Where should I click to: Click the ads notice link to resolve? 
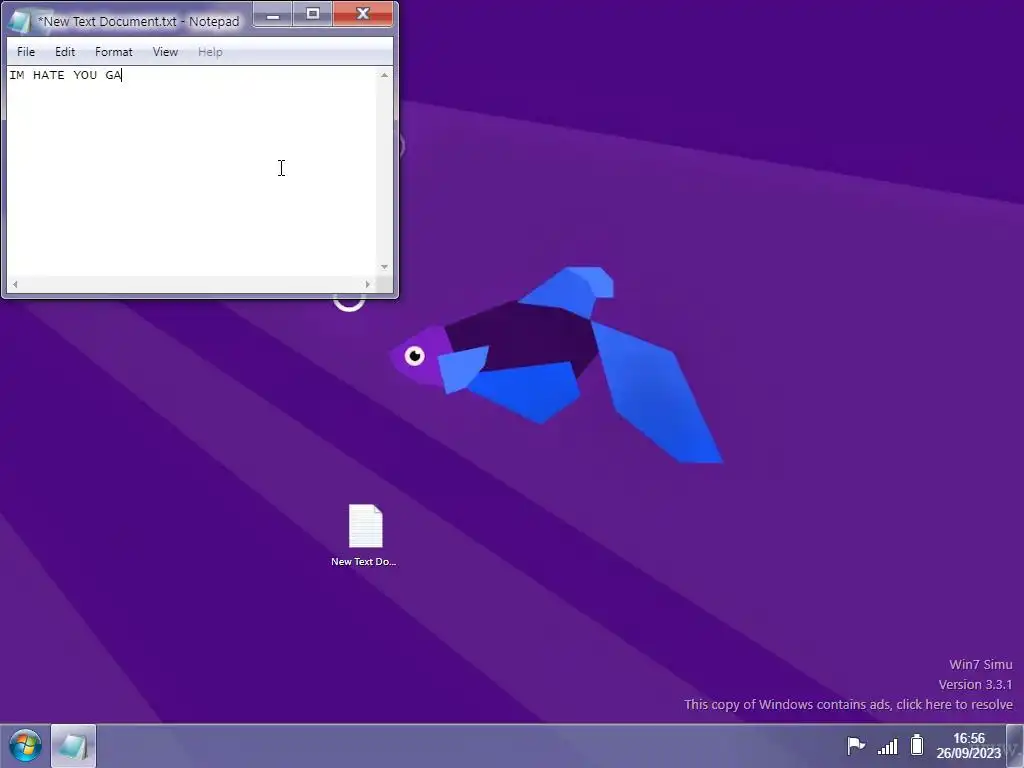(x=848, y=705)
